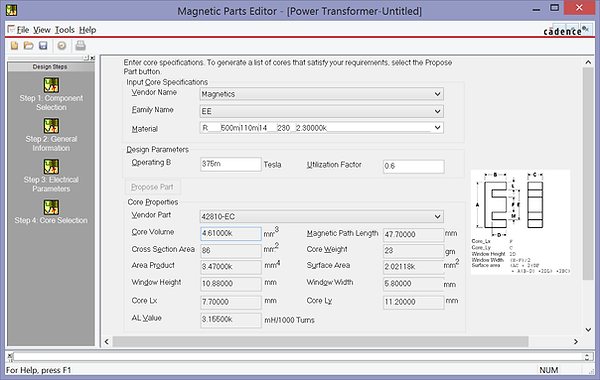The height and width of the screenshot is (380, 600).
Task: Click the Core Ly field
Action: (x=414, y=302)
